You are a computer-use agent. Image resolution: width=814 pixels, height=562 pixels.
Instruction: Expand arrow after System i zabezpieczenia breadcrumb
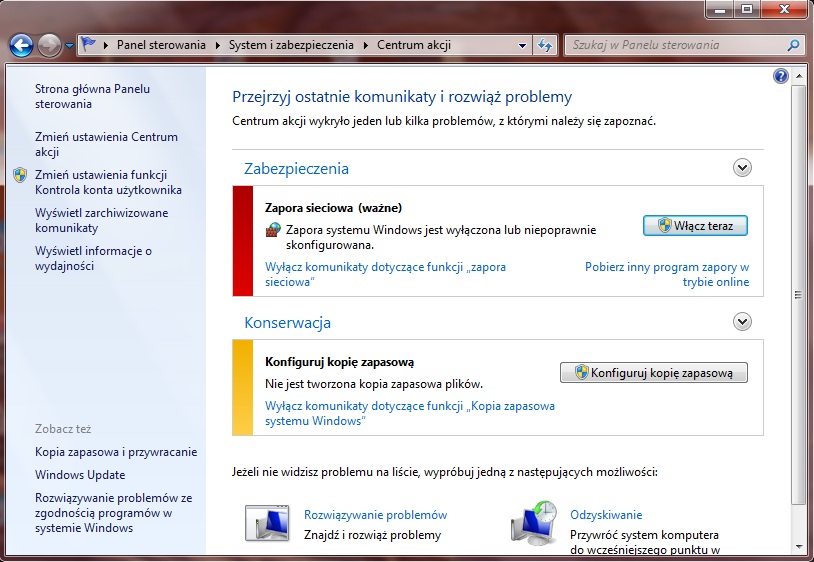coord(365,45)
